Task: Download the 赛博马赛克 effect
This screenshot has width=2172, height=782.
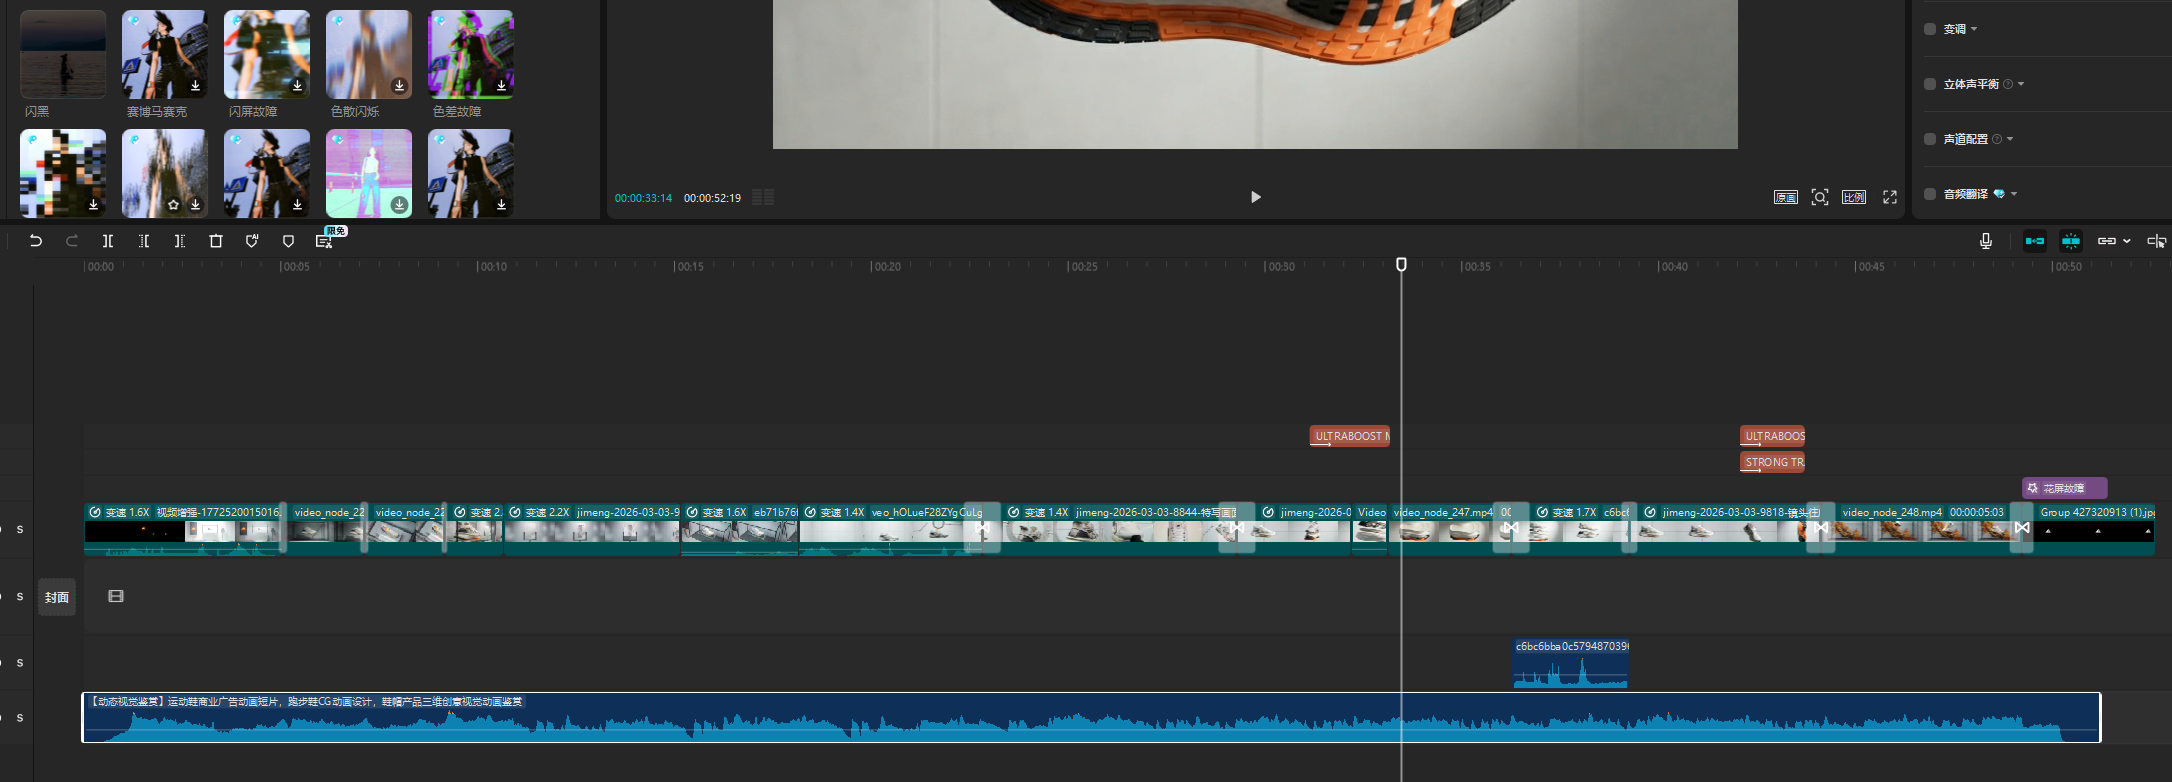Action: point(195,86)
